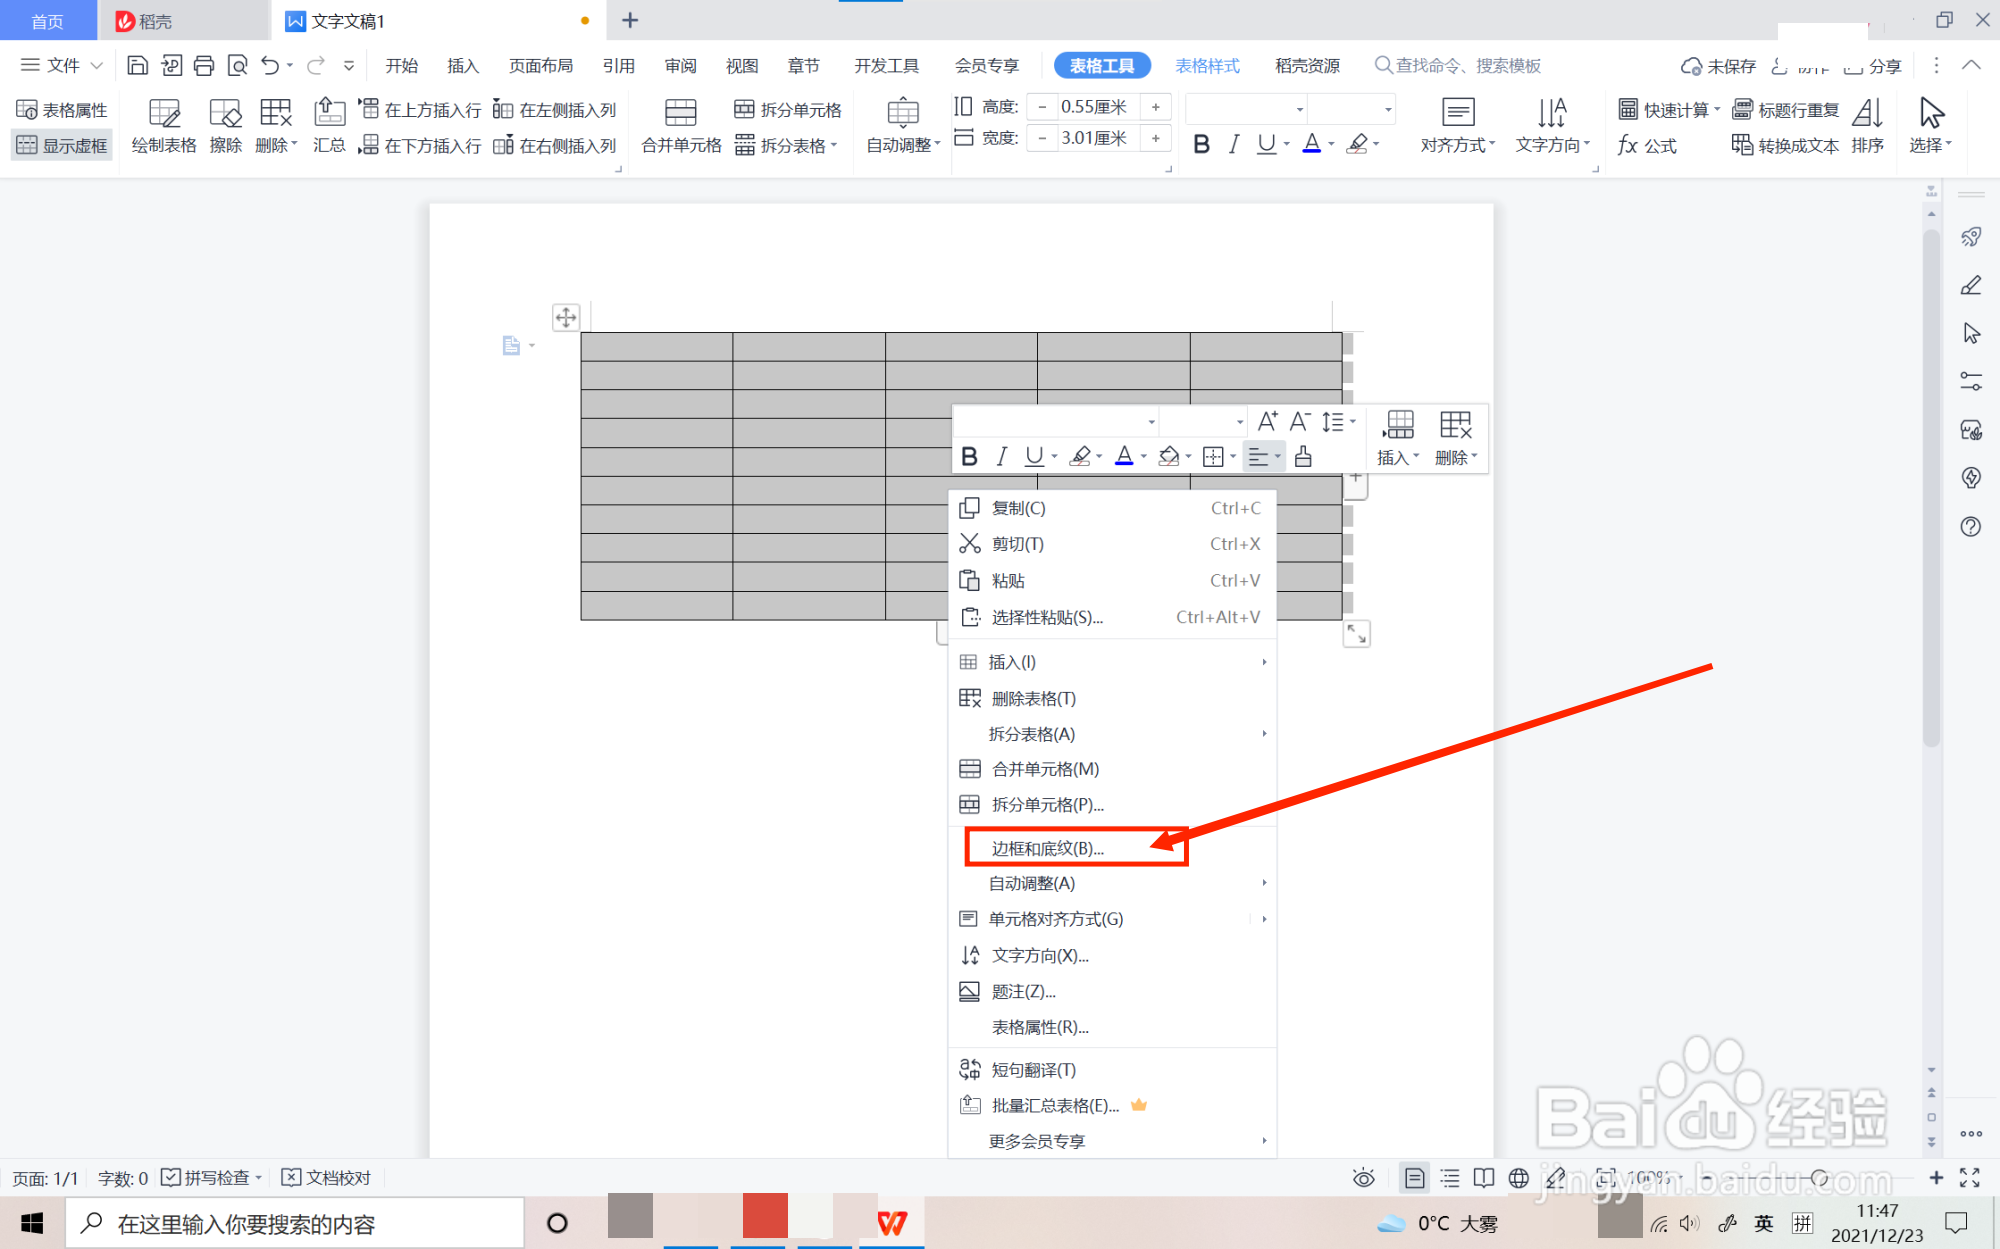
Task: Insert a row below with 在下方插入行
Action: 421,146
